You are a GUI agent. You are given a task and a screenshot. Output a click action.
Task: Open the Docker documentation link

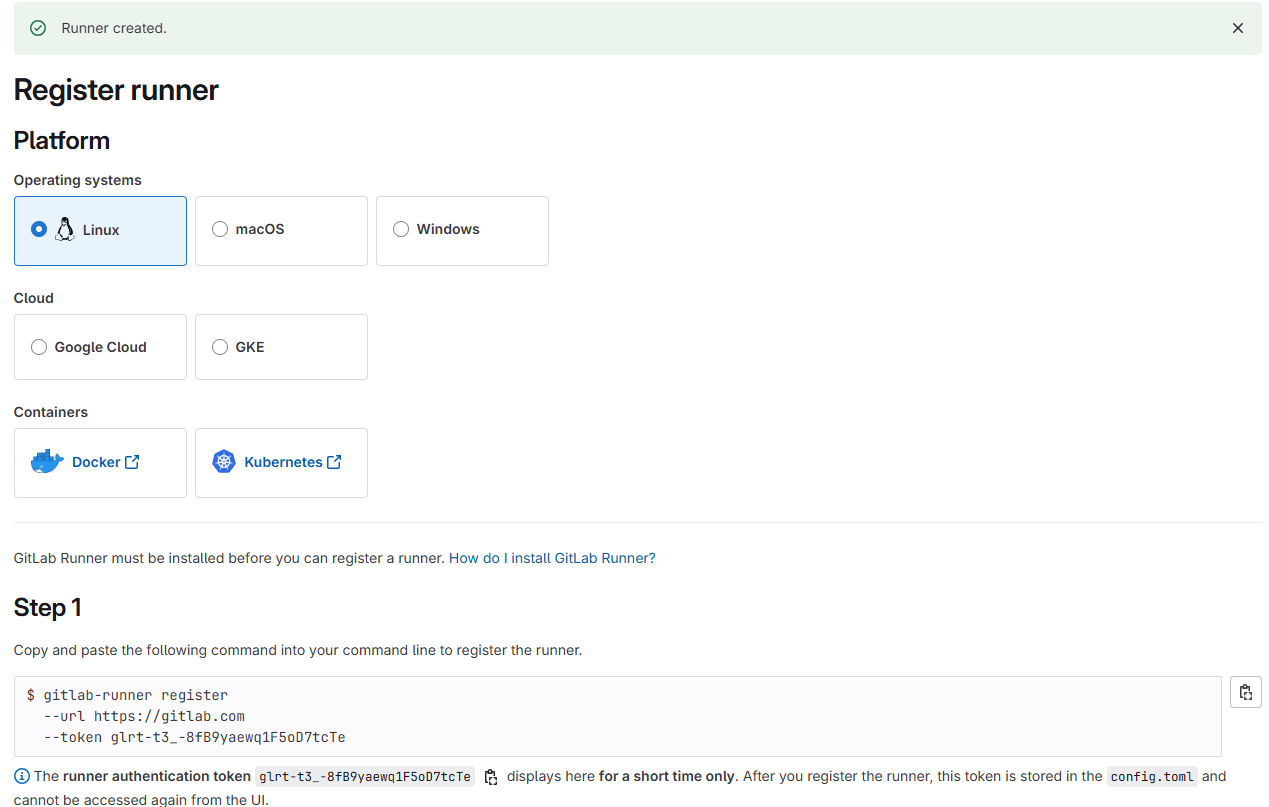click(x=96, y=462)
